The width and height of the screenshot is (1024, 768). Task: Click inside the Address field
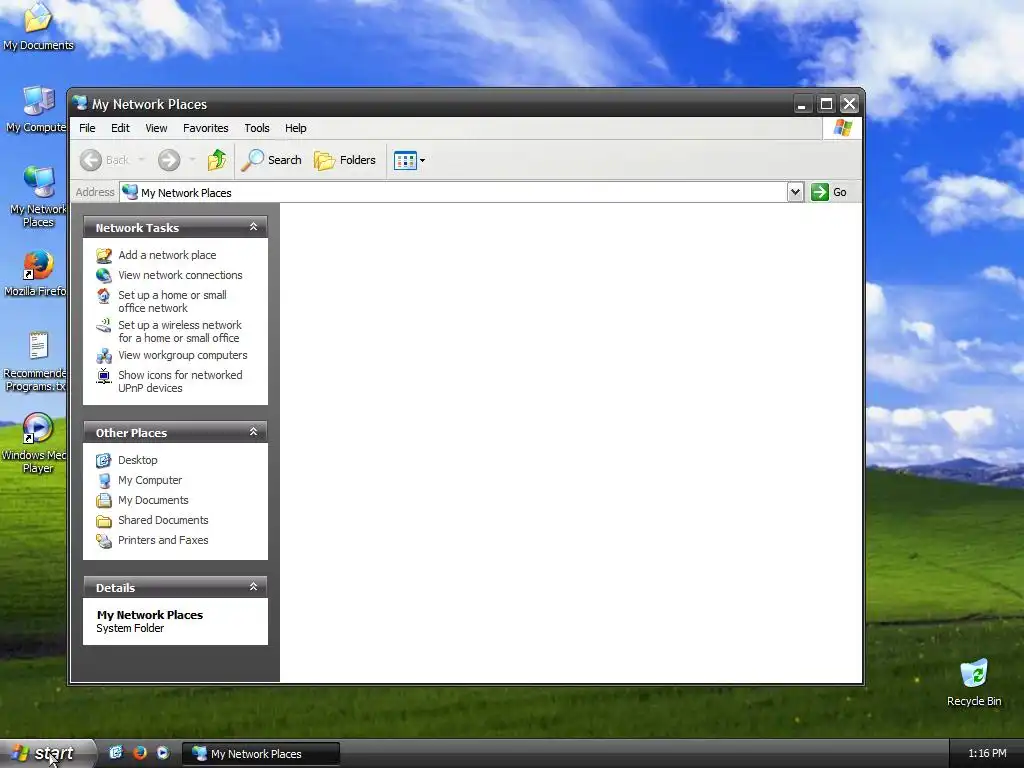(x=453, y=192)
